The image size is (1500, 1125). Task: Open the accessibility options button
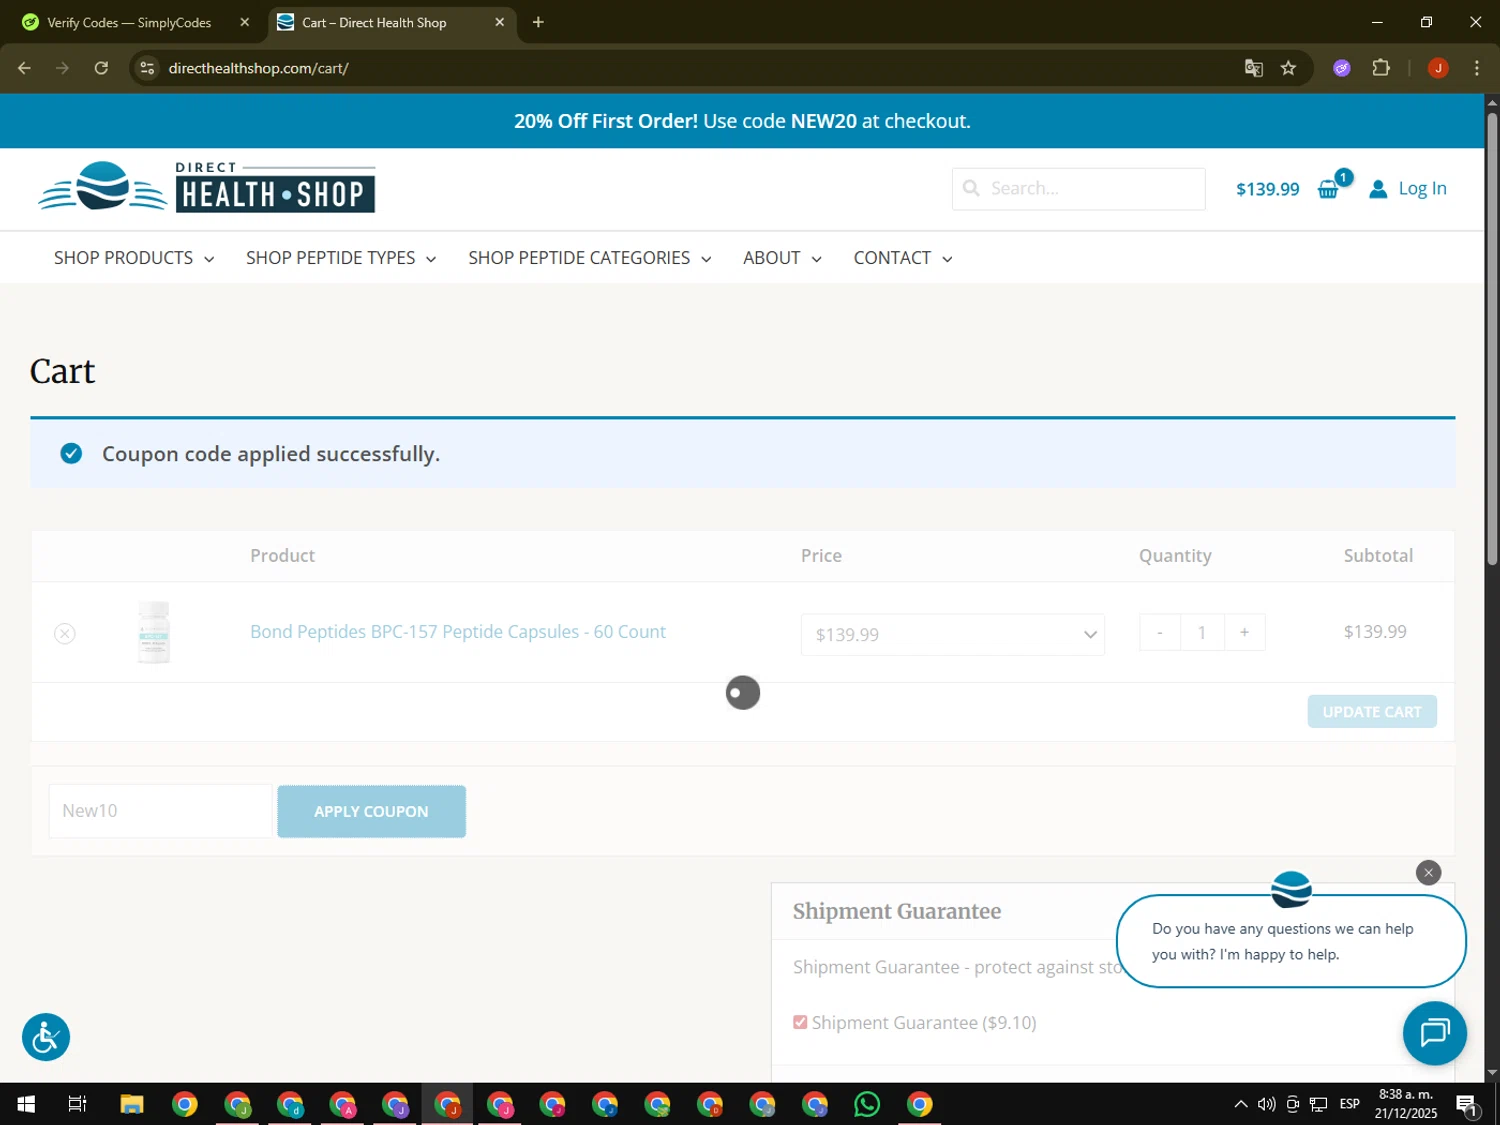[x=46, y=1037]
